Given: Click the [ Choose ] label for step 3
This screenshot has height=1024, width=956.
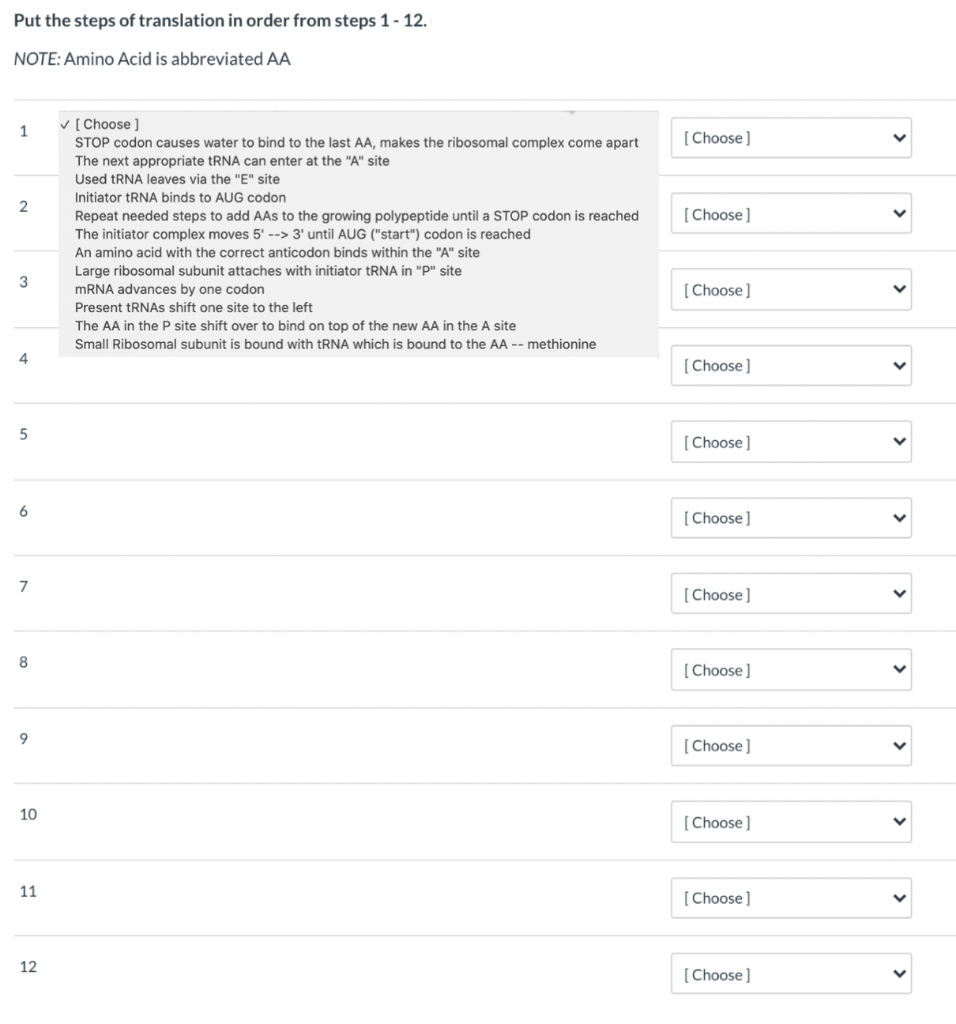Looking at the screenshot, I should [716, 290].
